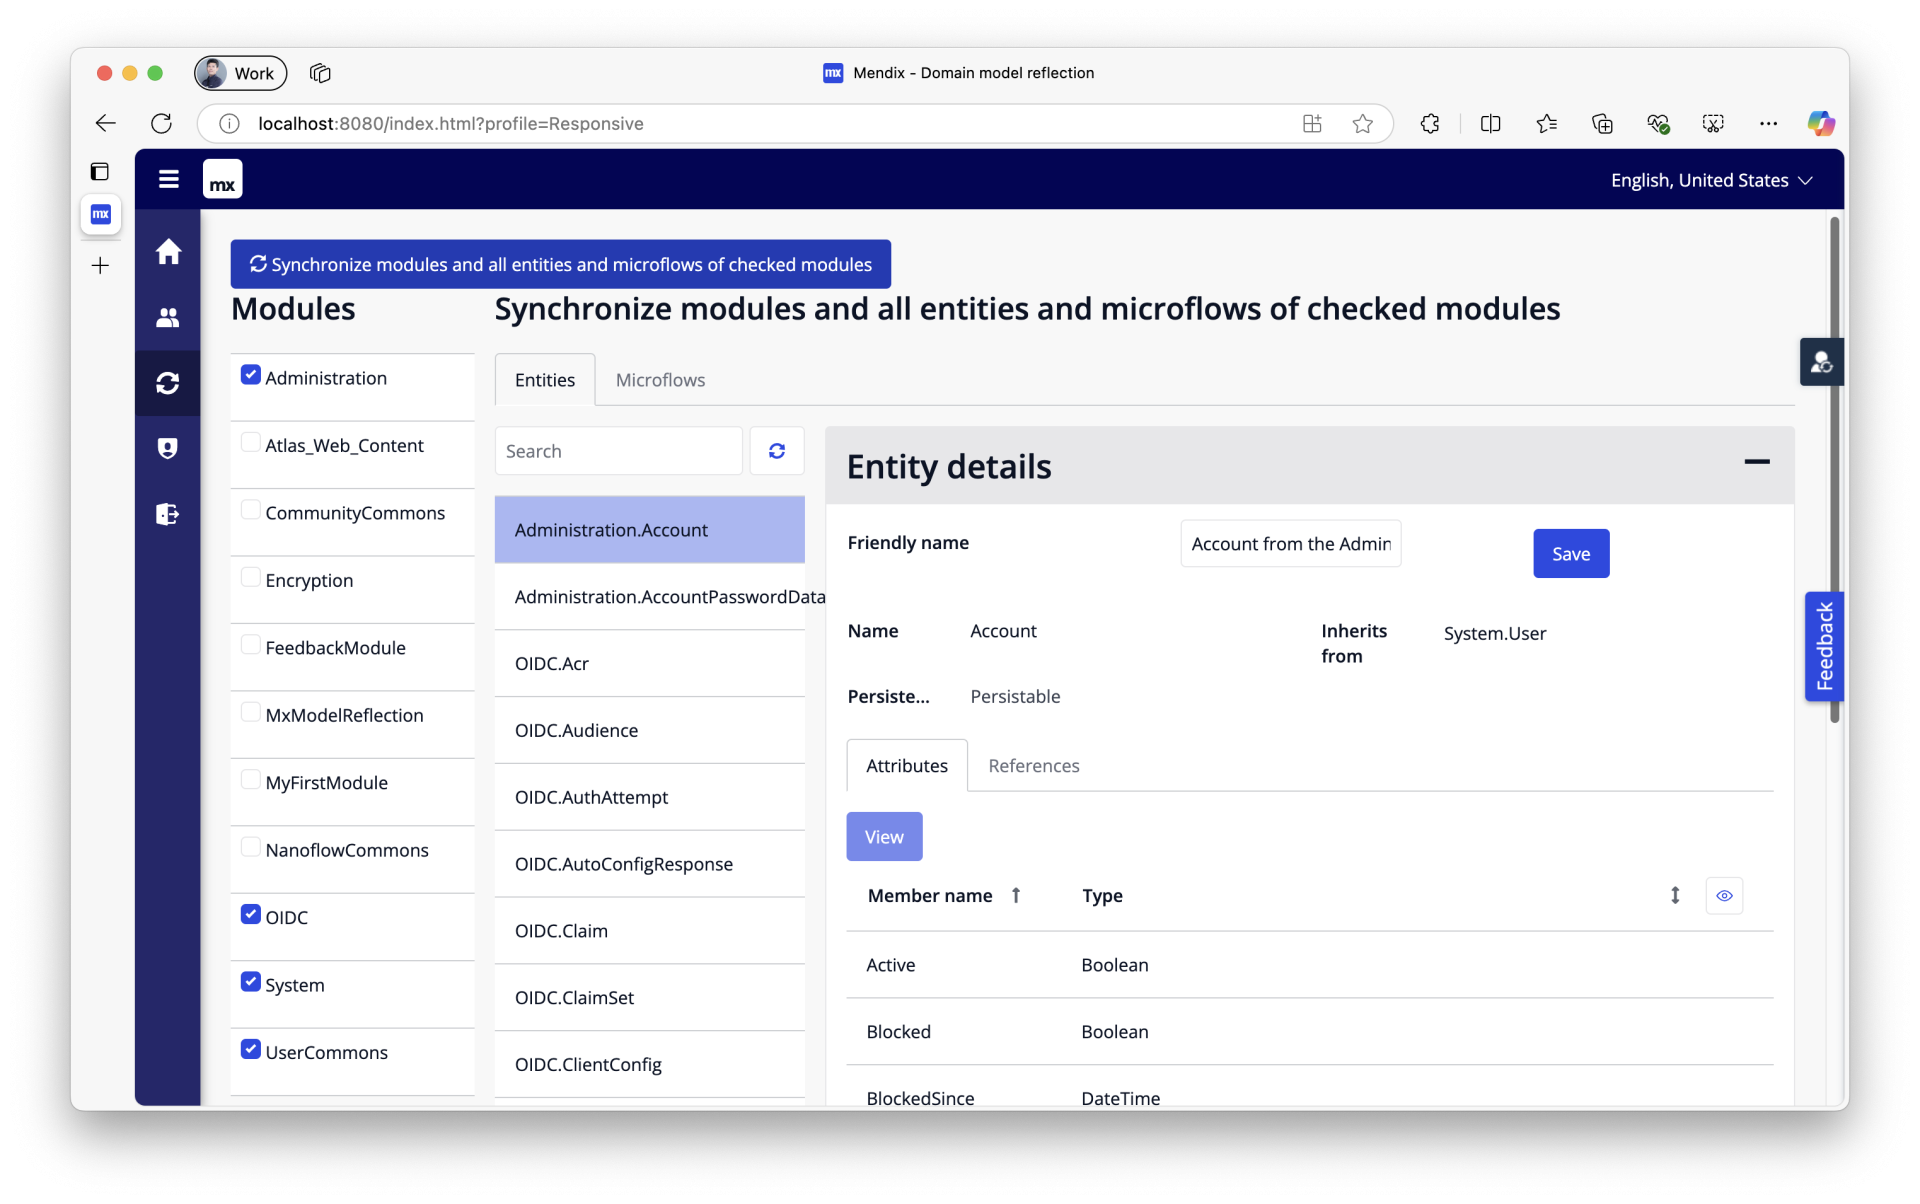Uncheck the UserCommons module

click(x=251, y=1050)
